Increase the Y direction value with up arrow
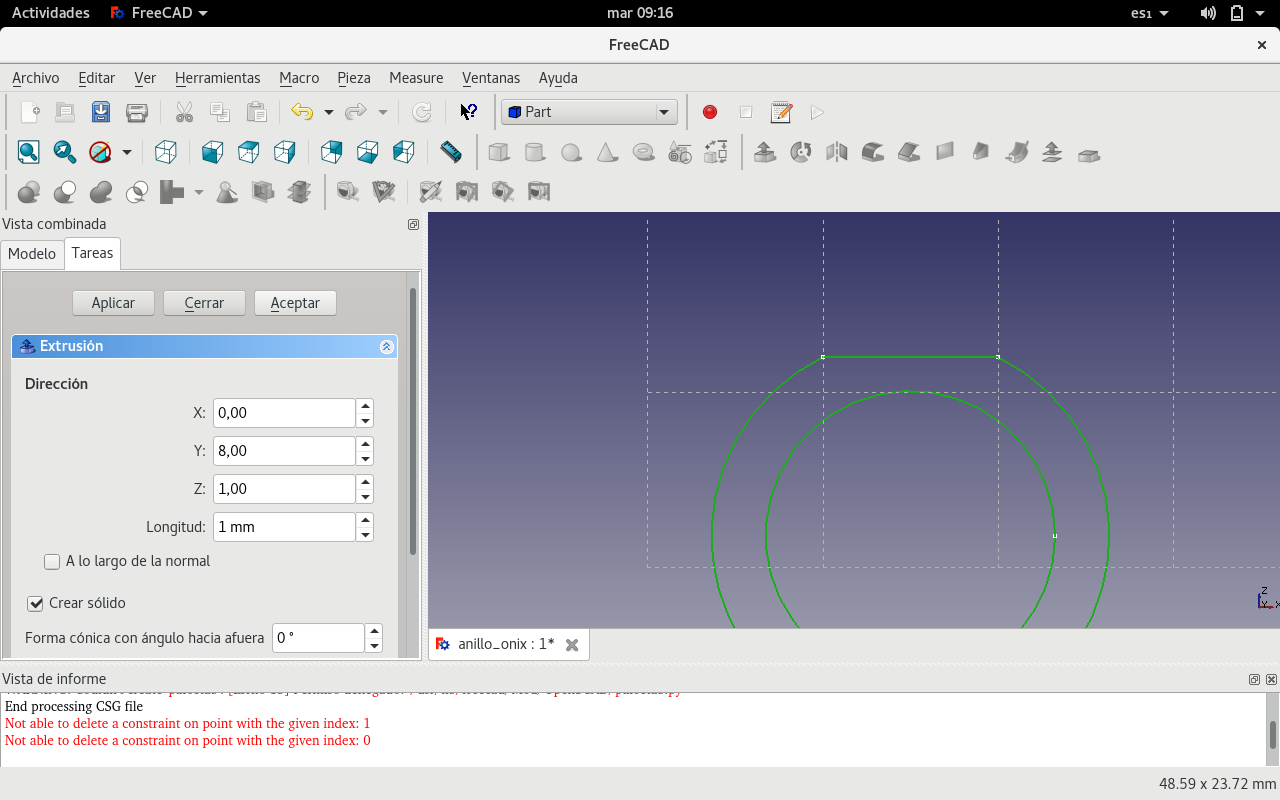 tap(365, 444)
